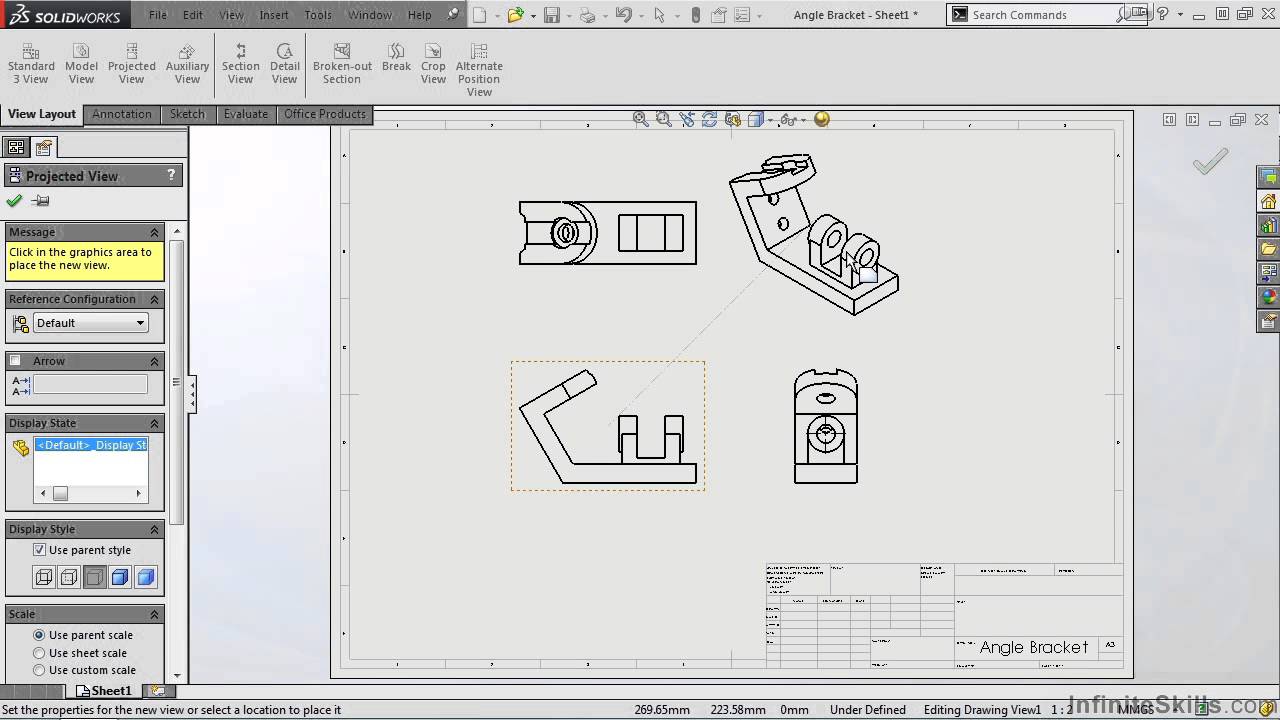Accept the view with corner checkmark
1280x720 pixels.
coord(1210,161)
